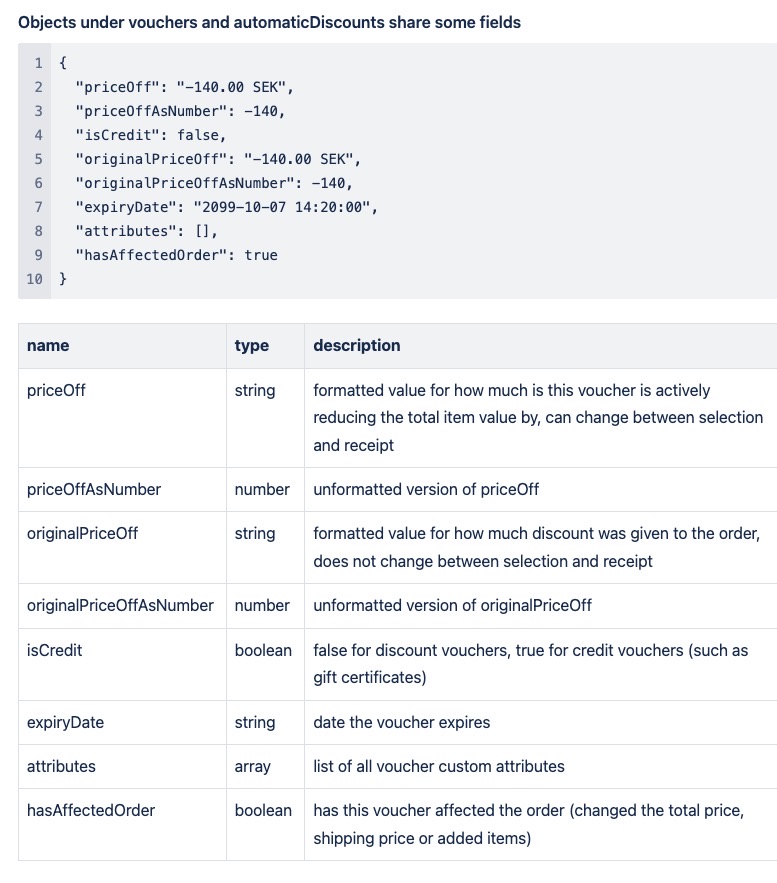Viewport: 777px width, 883px height.
Task: Click the heading about vouchers and automaticDiscounts fields
Action: coord(269,22)
